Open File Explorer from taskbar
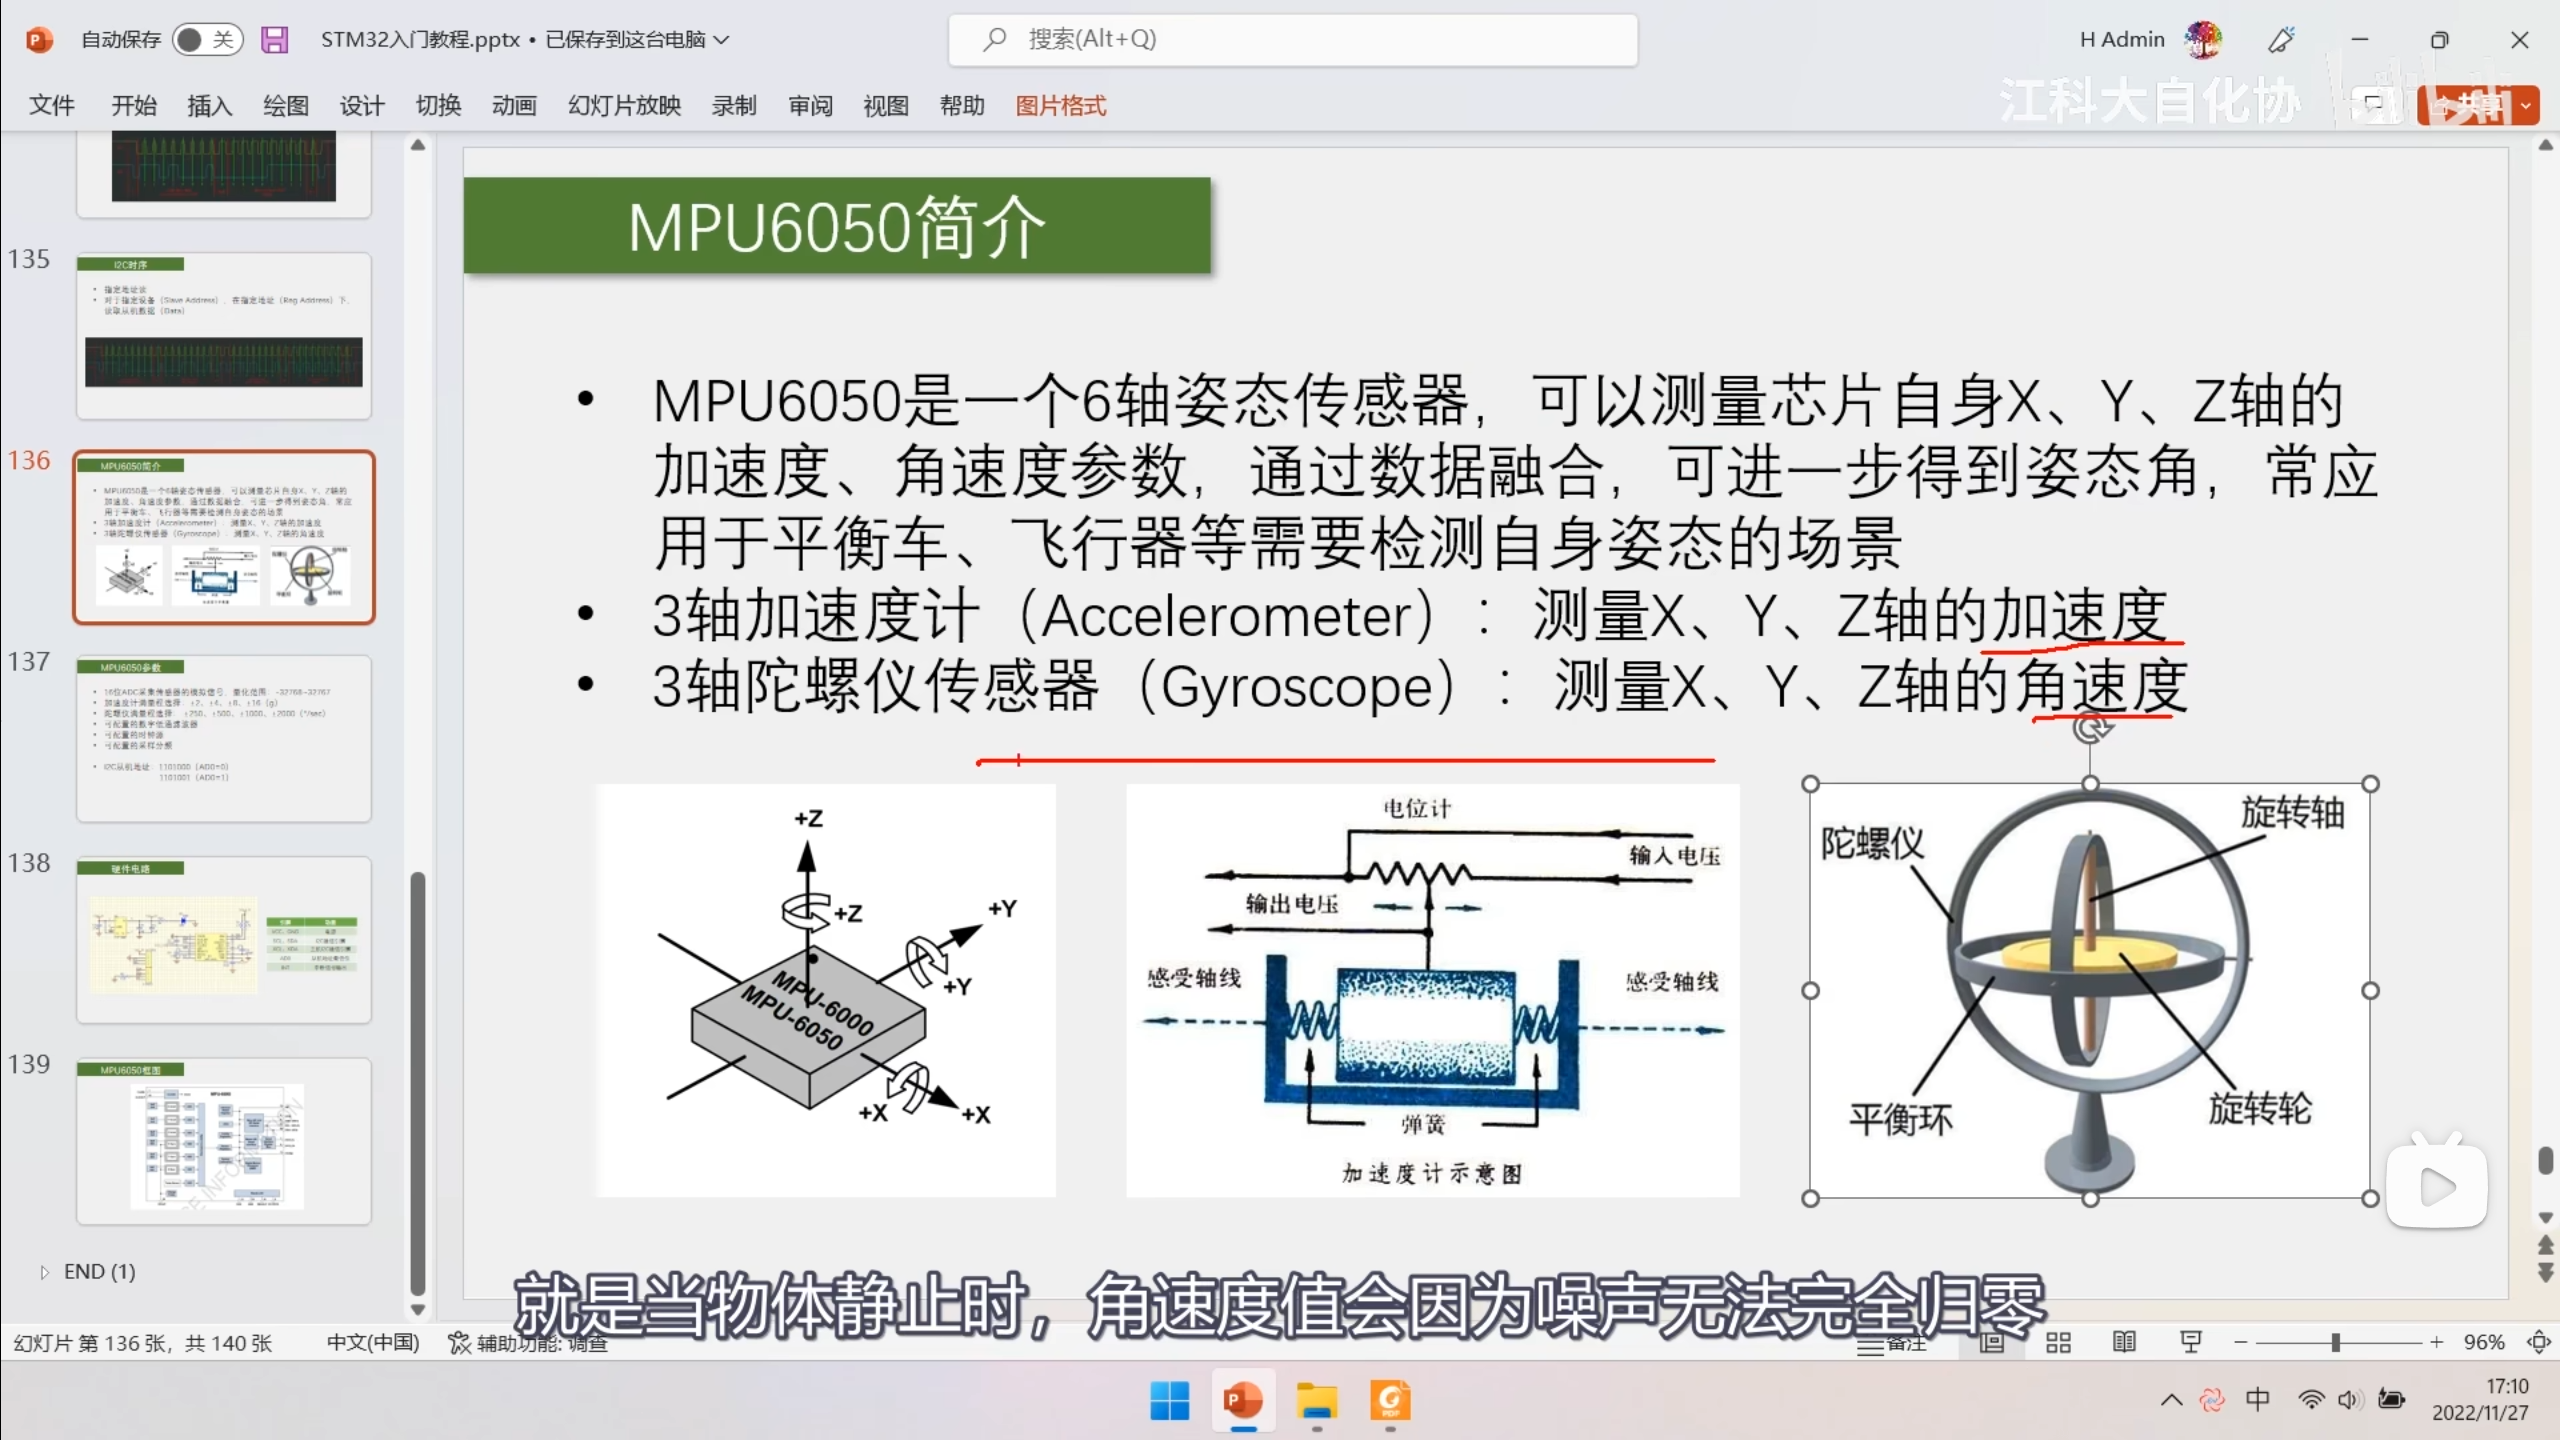Image resolution: width=2560 pixels, height=1440 pixels. (1317, 1401)
